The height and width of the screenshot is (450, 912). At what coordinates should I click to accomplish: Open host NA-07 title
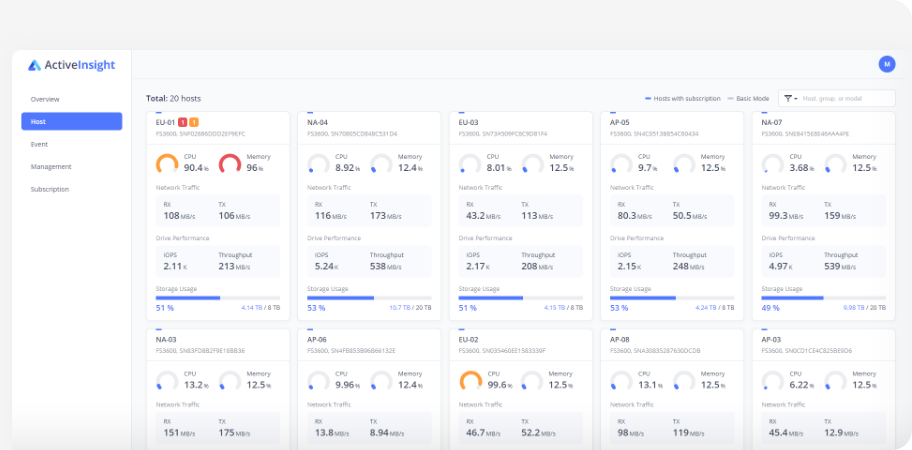coord(771,123)
